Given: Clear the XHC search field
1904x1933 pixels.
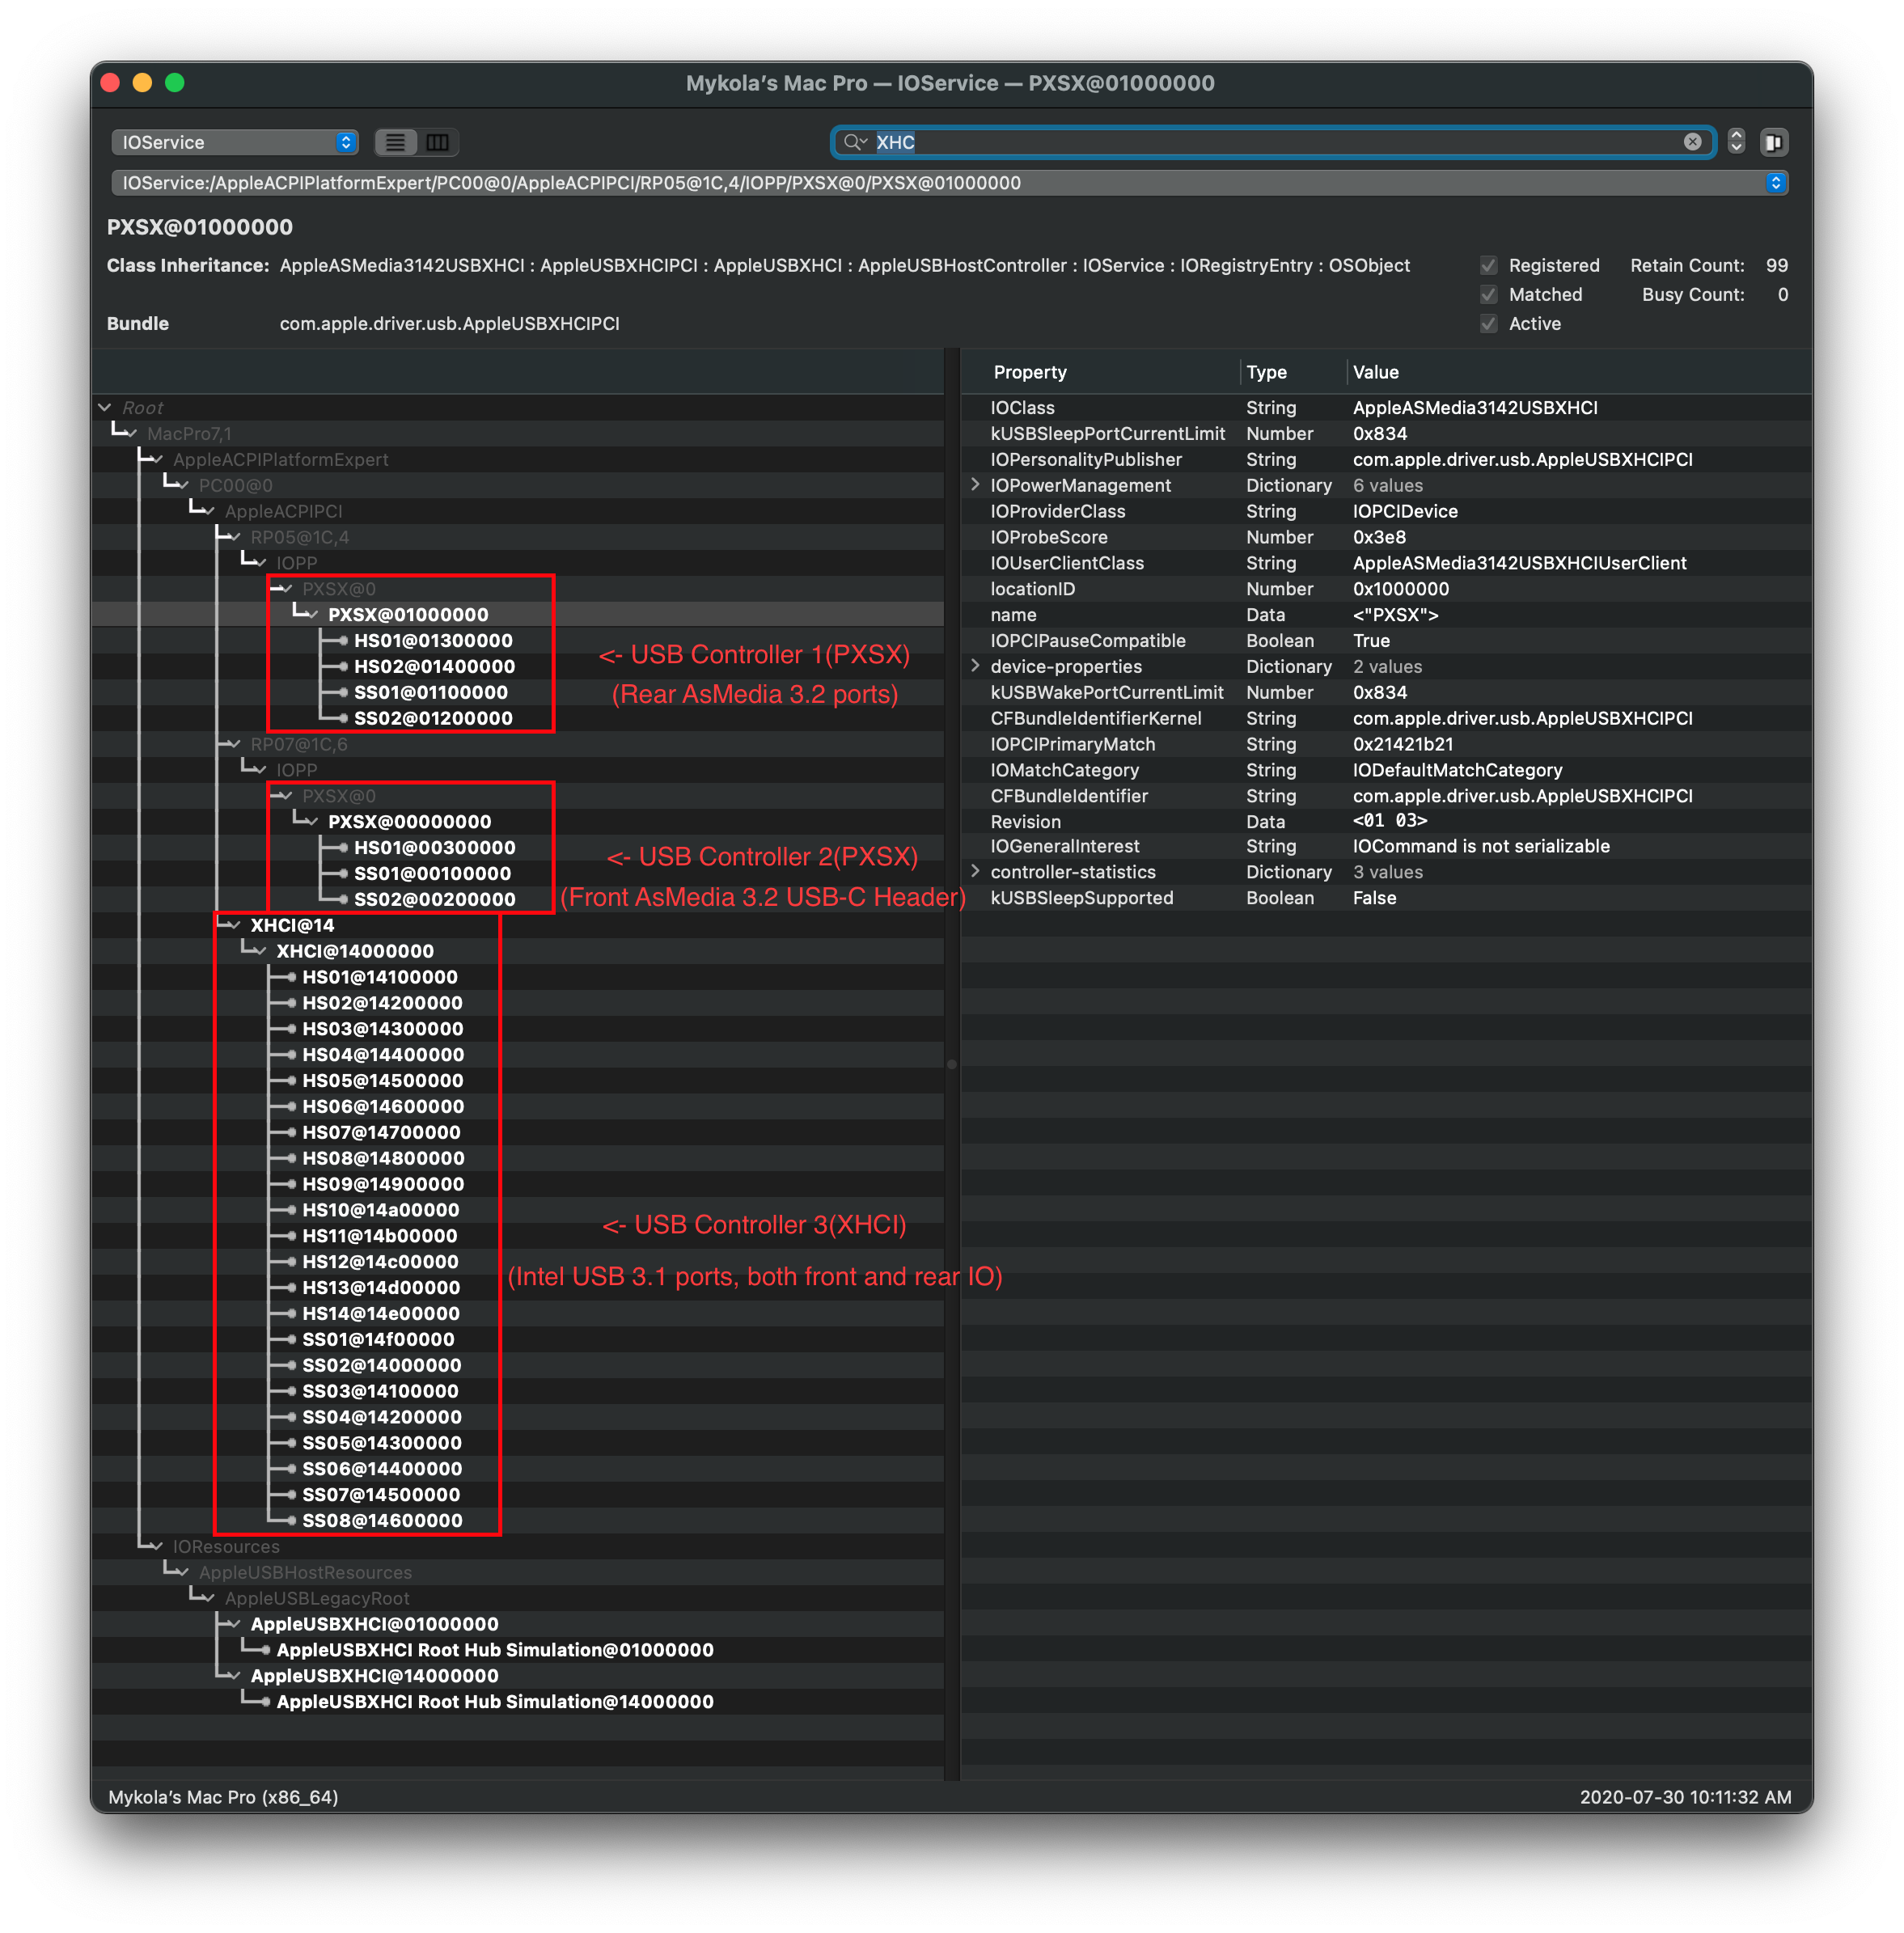Looking at the screenshot, I should coord(1692,142).
